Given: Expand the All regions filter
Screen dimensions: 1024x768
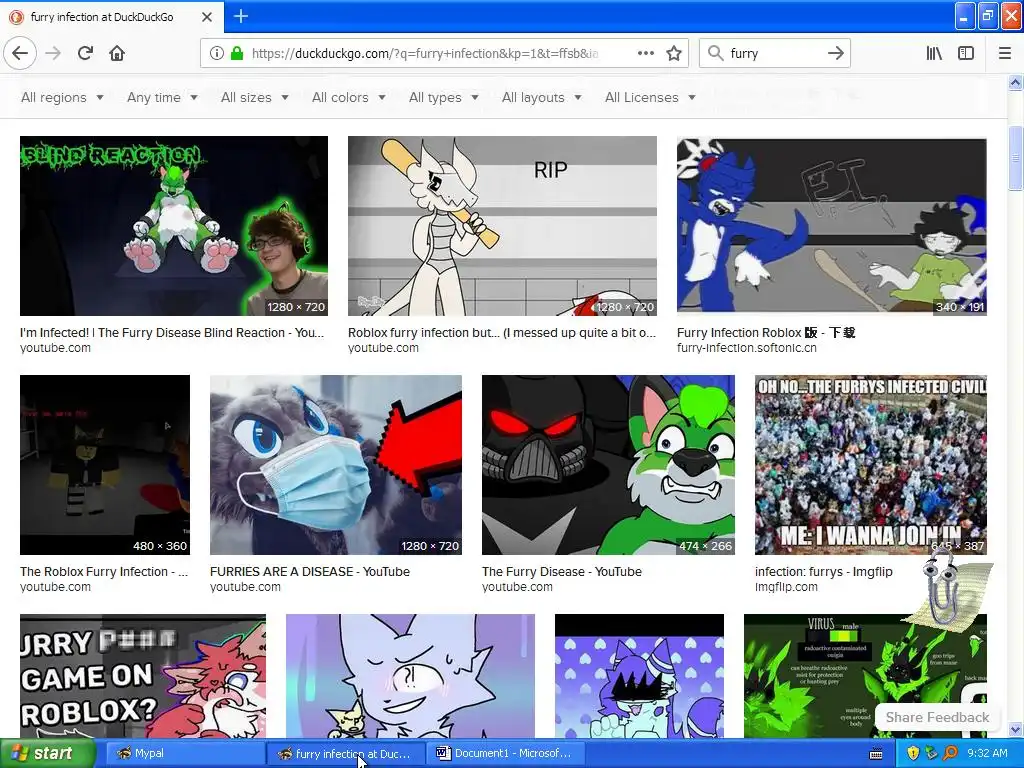Looking at the screenshot, I should coord(62,97).
